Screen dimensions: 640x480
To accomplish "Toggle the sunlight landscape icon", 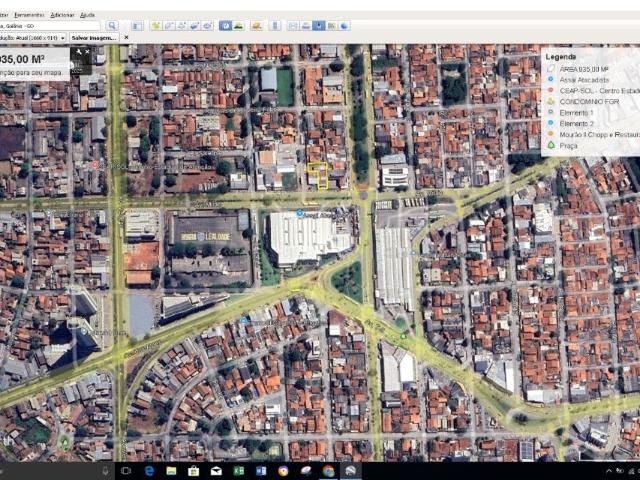I will pos(238,26).
